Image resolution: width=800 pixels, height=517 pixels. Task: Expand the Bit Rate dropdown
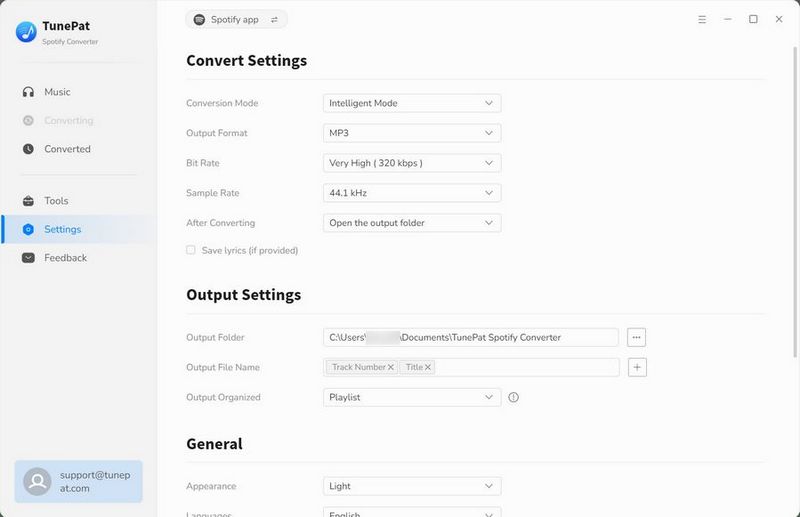point(412,163)
